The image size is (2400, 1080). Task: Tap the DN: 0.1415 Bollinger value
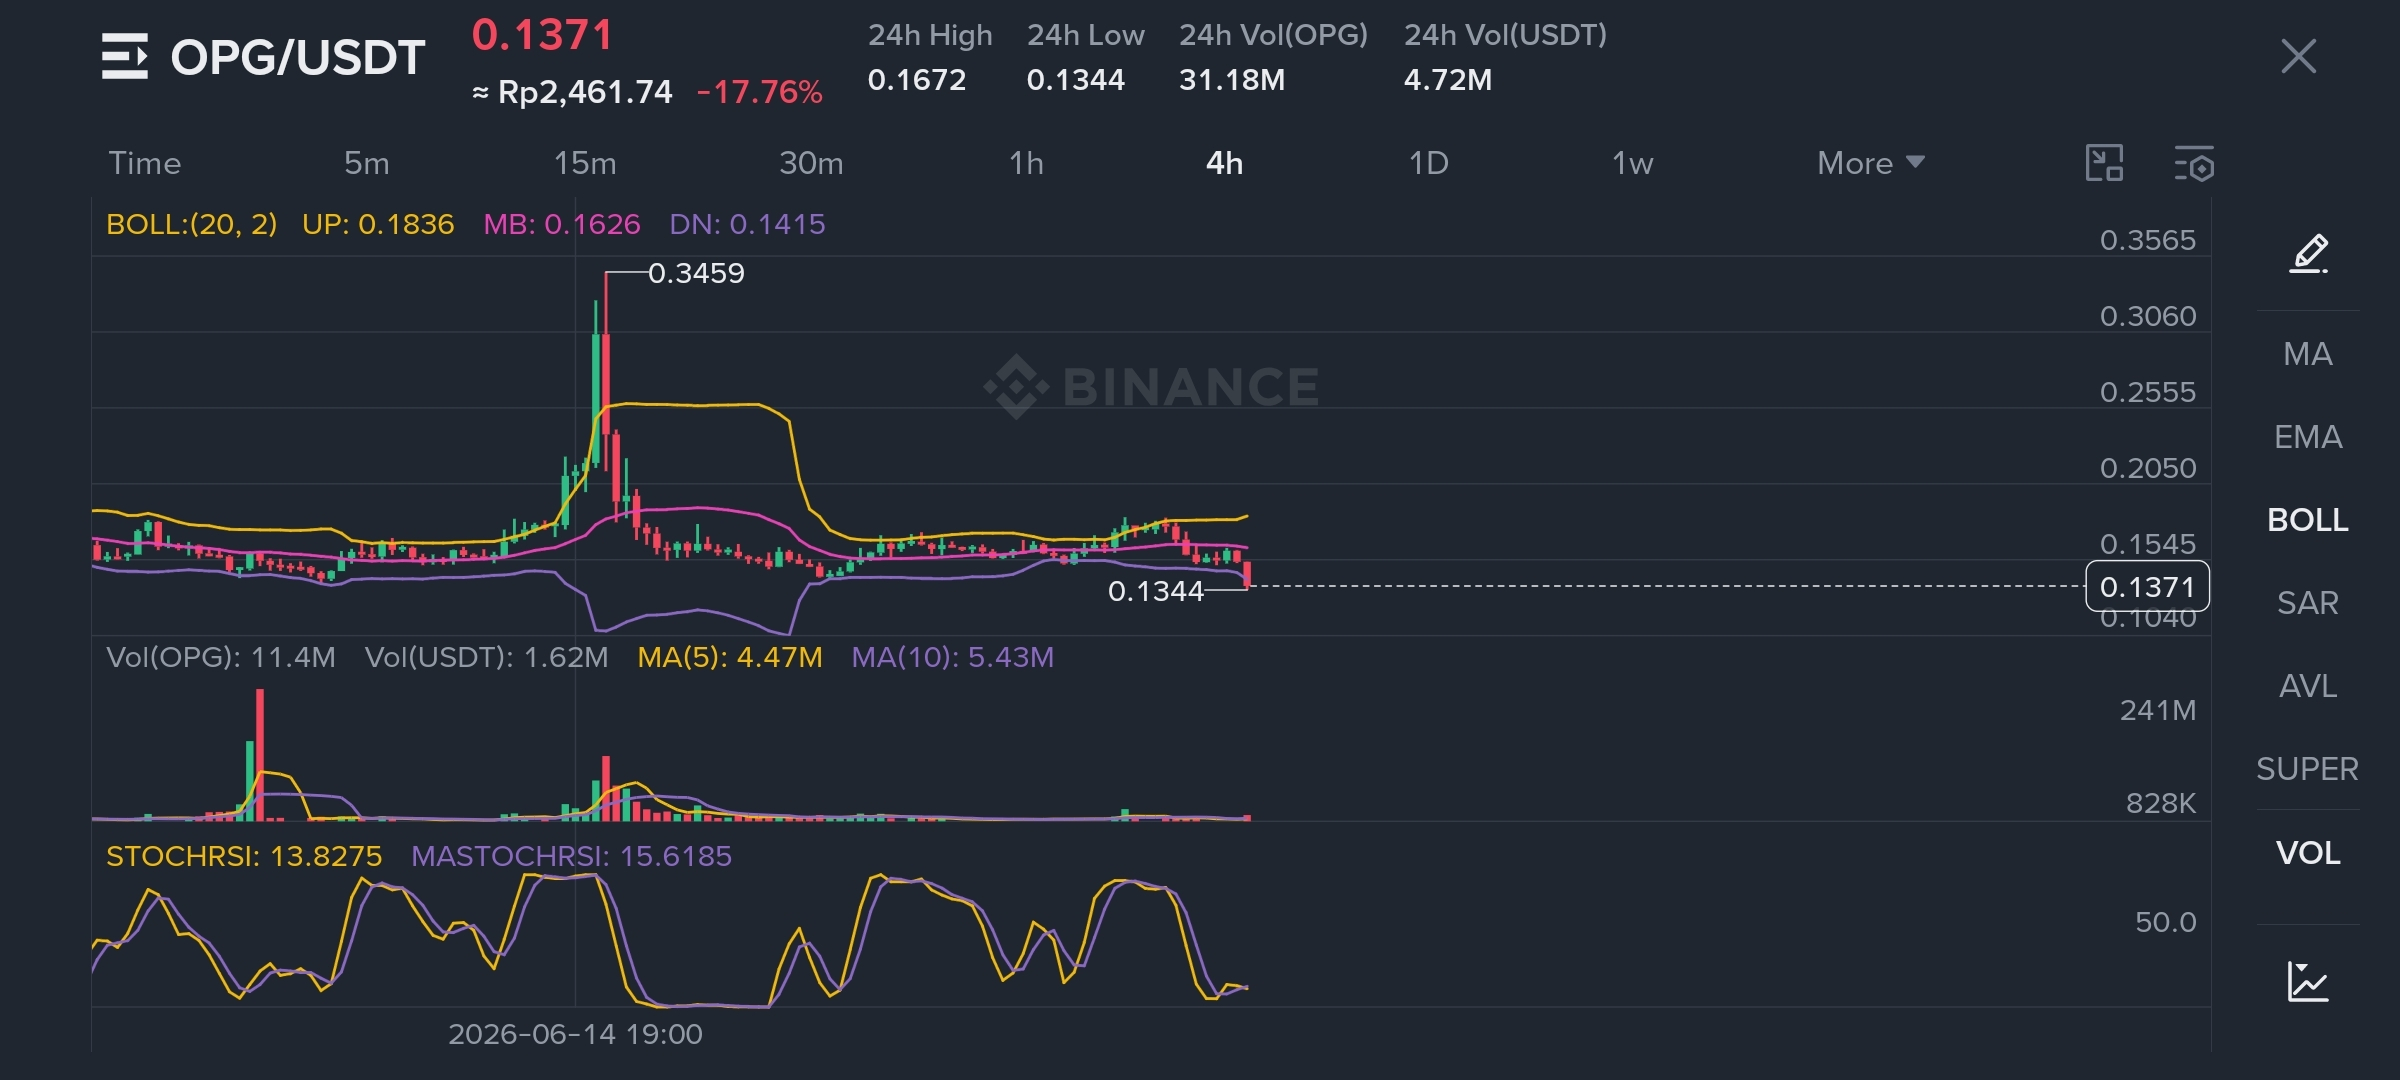tap(747, 224)
